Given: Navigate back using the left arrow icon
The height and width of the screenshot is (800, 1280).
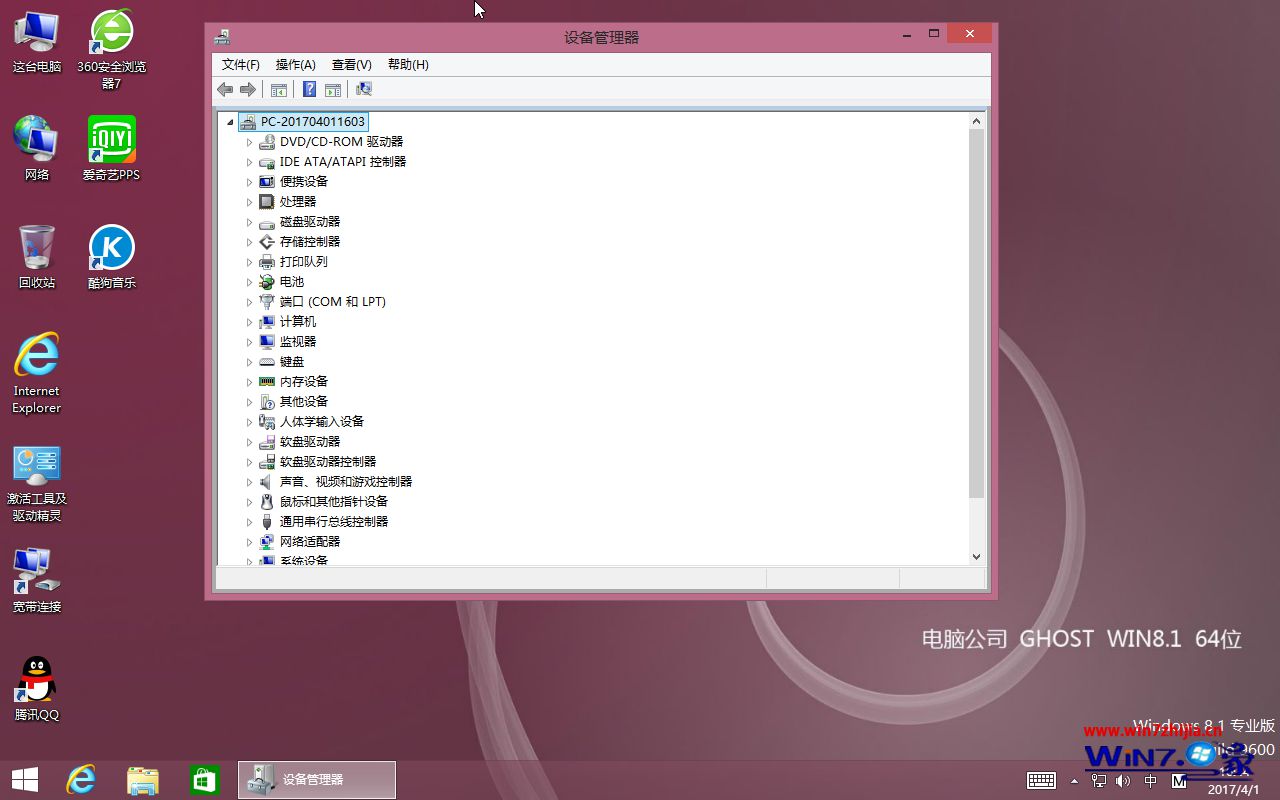Looking at the screenshot, I should (225, 89).
